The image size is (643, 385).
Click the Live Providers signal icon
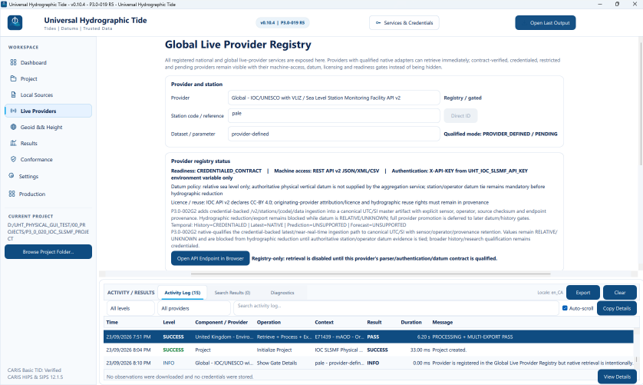(13, 111)
